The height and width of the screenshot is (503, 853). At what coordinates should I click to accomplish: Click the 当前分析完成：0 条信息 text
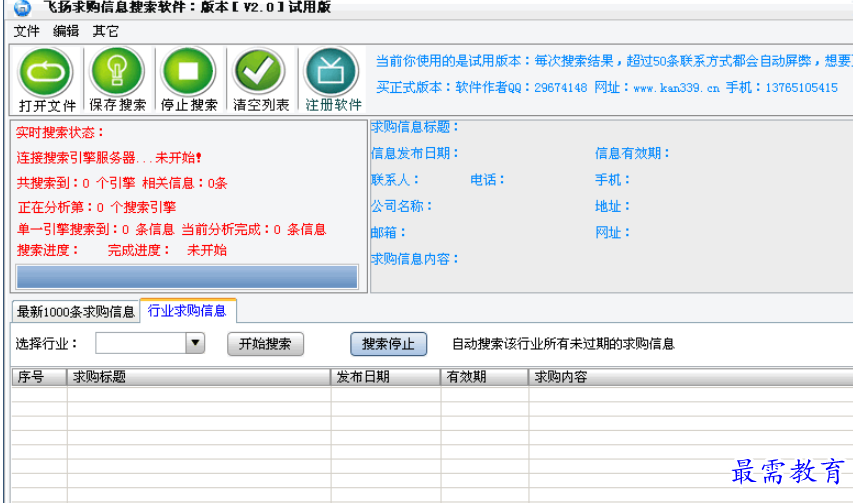(x=254, y=229)
